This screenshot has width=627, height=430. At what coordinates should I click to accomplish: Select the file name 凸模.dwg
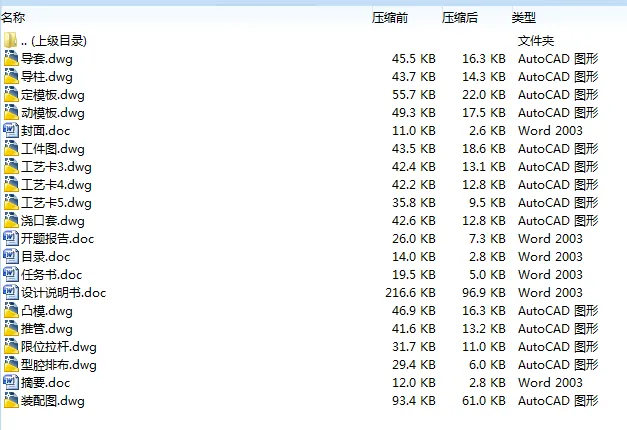pos(47,311)
